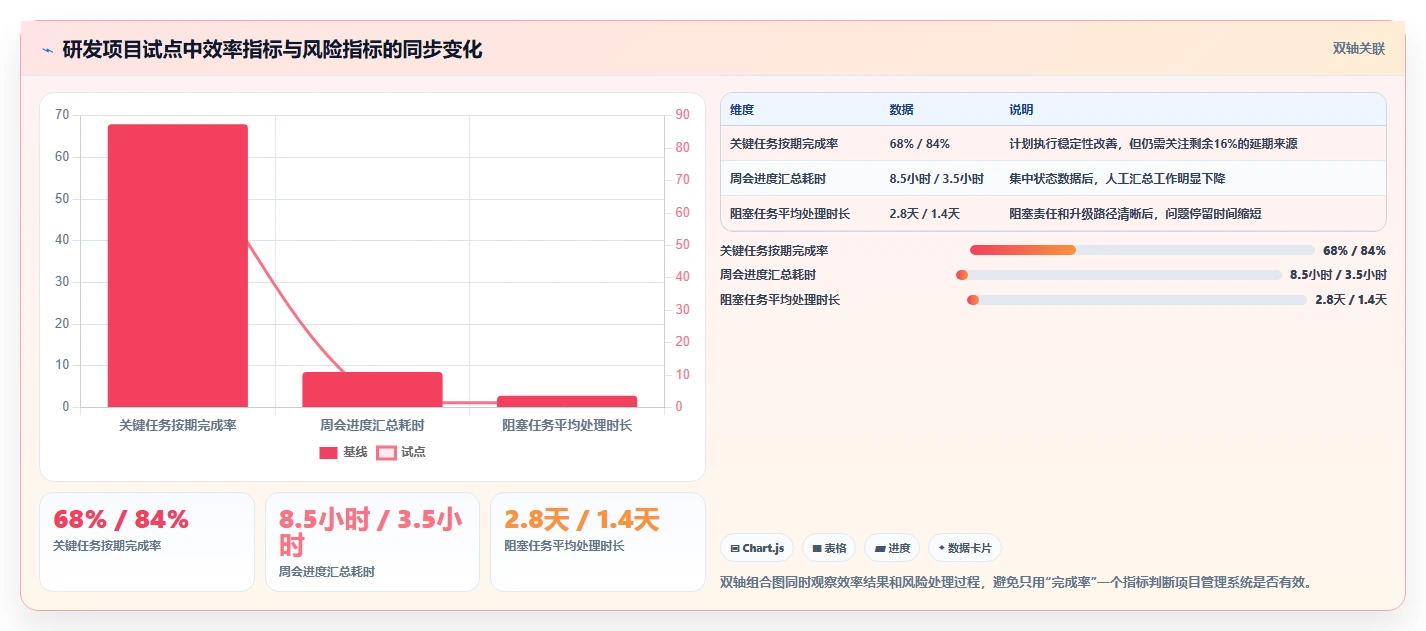Click the 阻塞任务平均处理时长 caption in stat card
The image size is (1426, 631).
(x=564, y=546)
